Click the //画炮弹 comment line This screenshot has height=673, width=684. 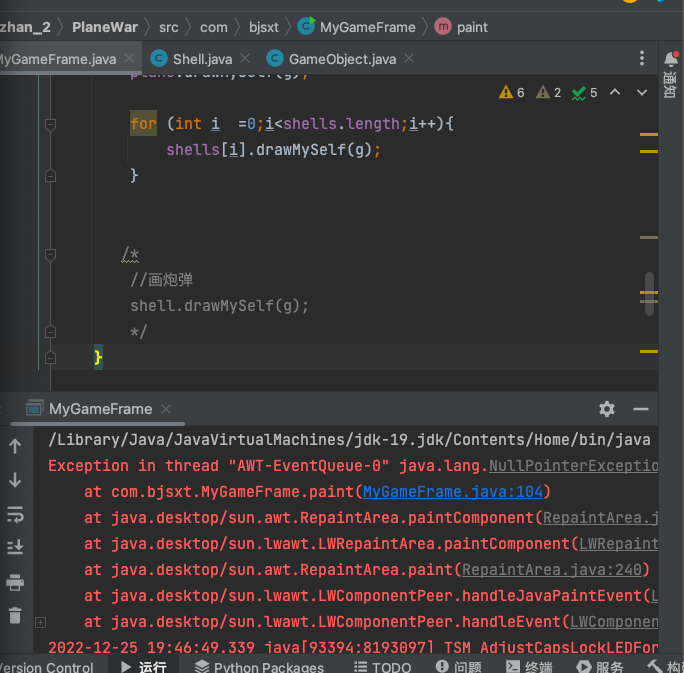click(x=162, y=280)
